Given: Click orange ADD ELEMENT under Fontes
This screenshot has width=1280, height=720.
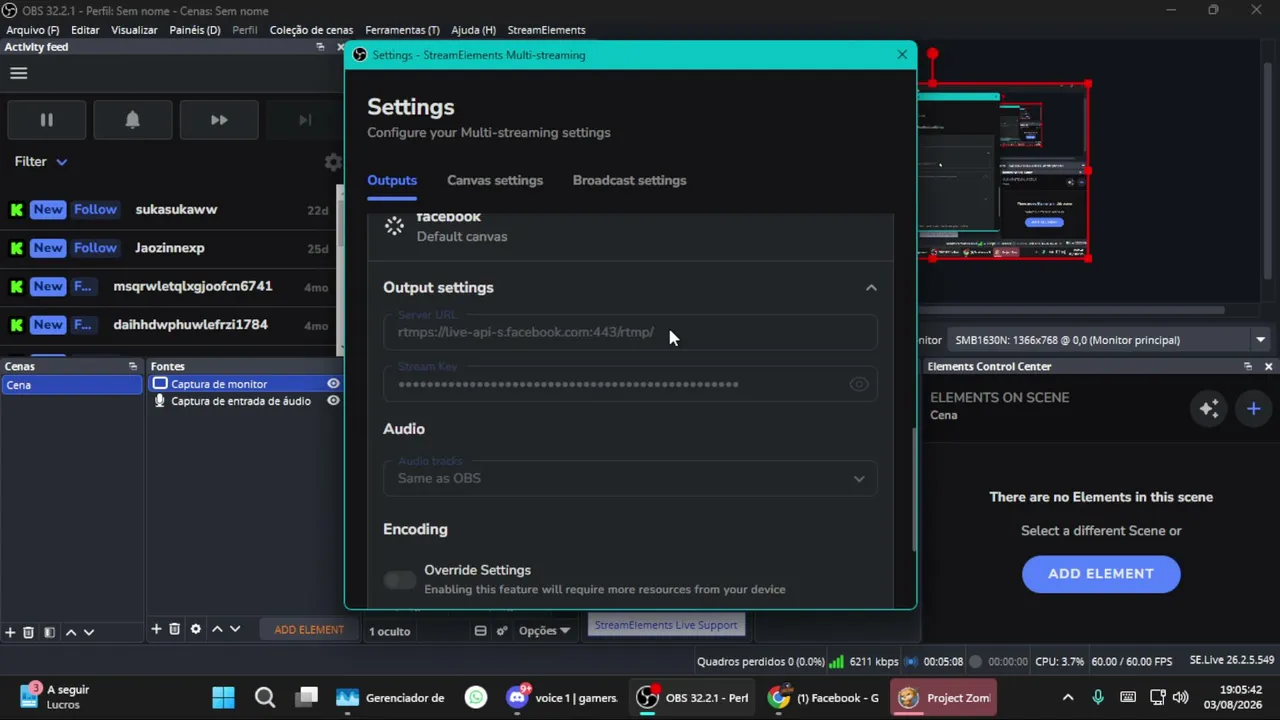Looking at the screenshot, I should (309, 630).
